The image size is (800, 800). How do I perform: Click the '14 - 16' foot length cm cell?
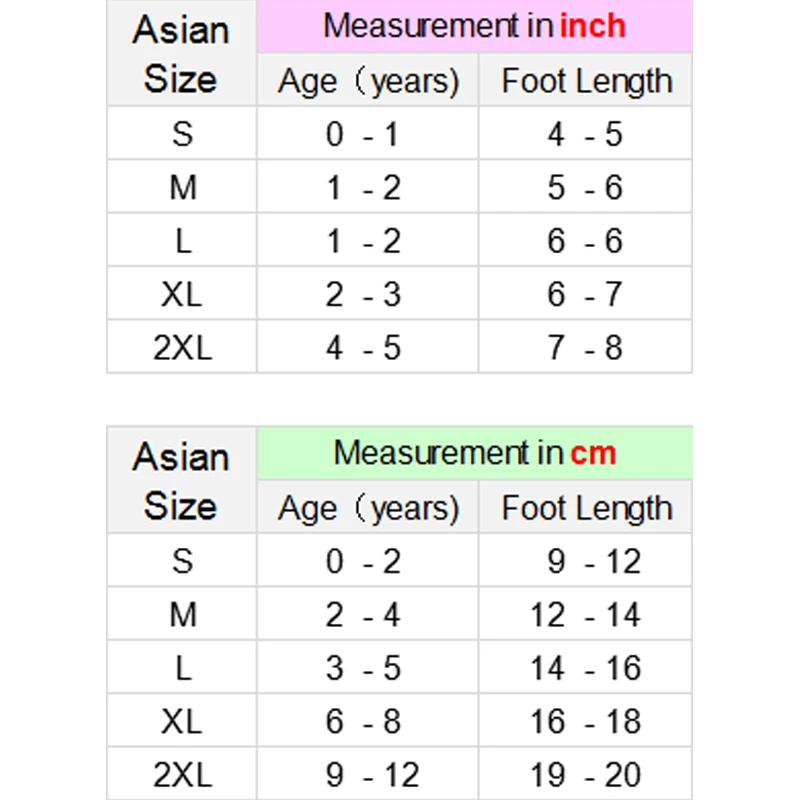586,667
